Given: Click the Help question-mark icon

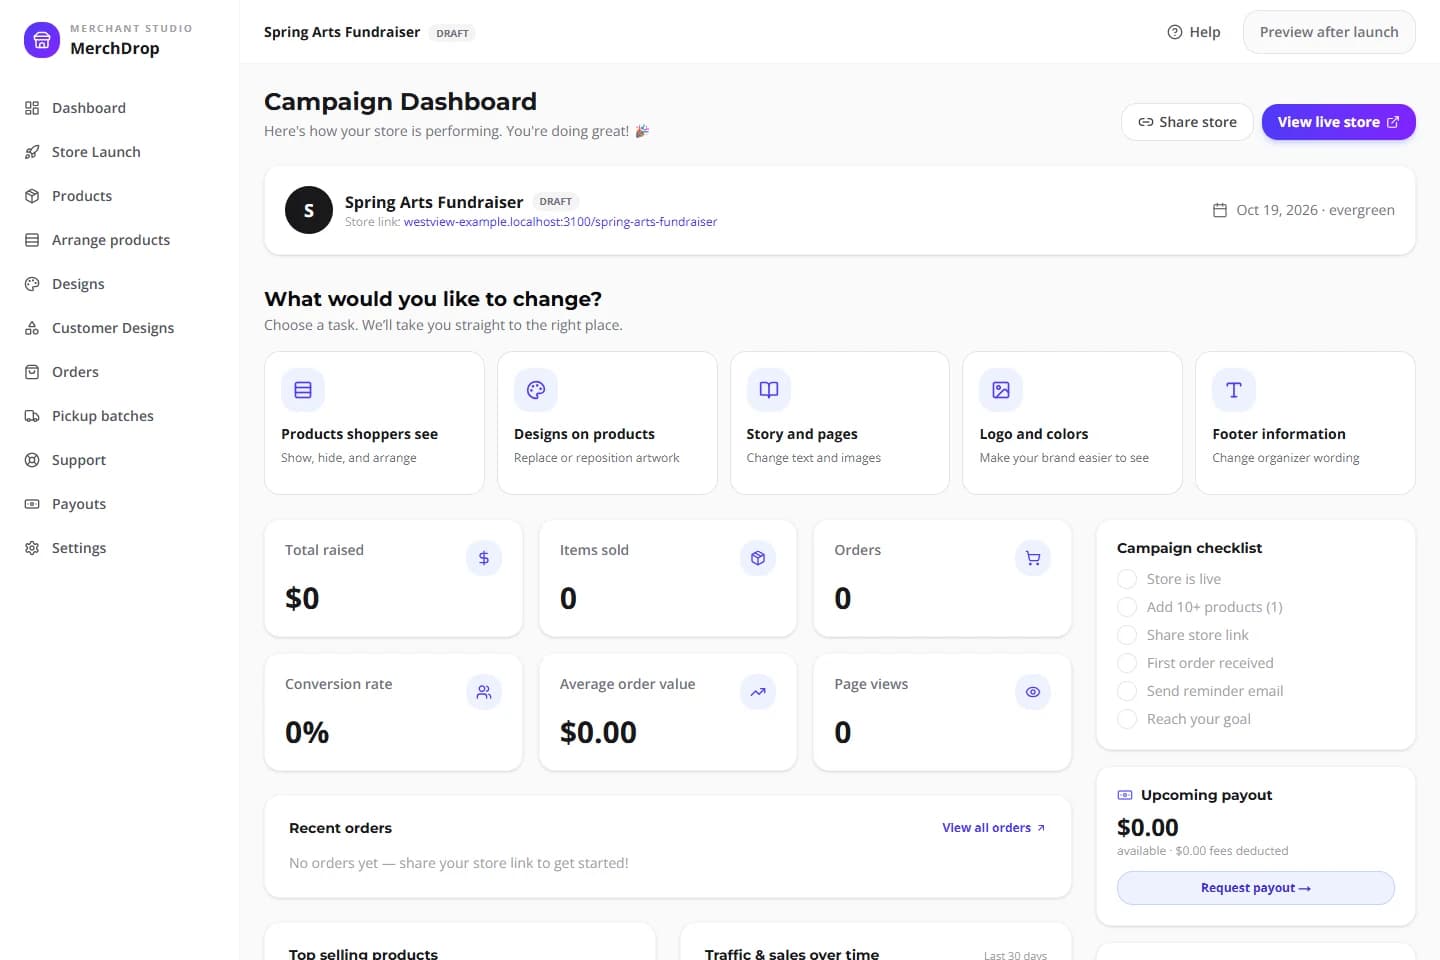Looking at the screenshot, I should 1175,32.
